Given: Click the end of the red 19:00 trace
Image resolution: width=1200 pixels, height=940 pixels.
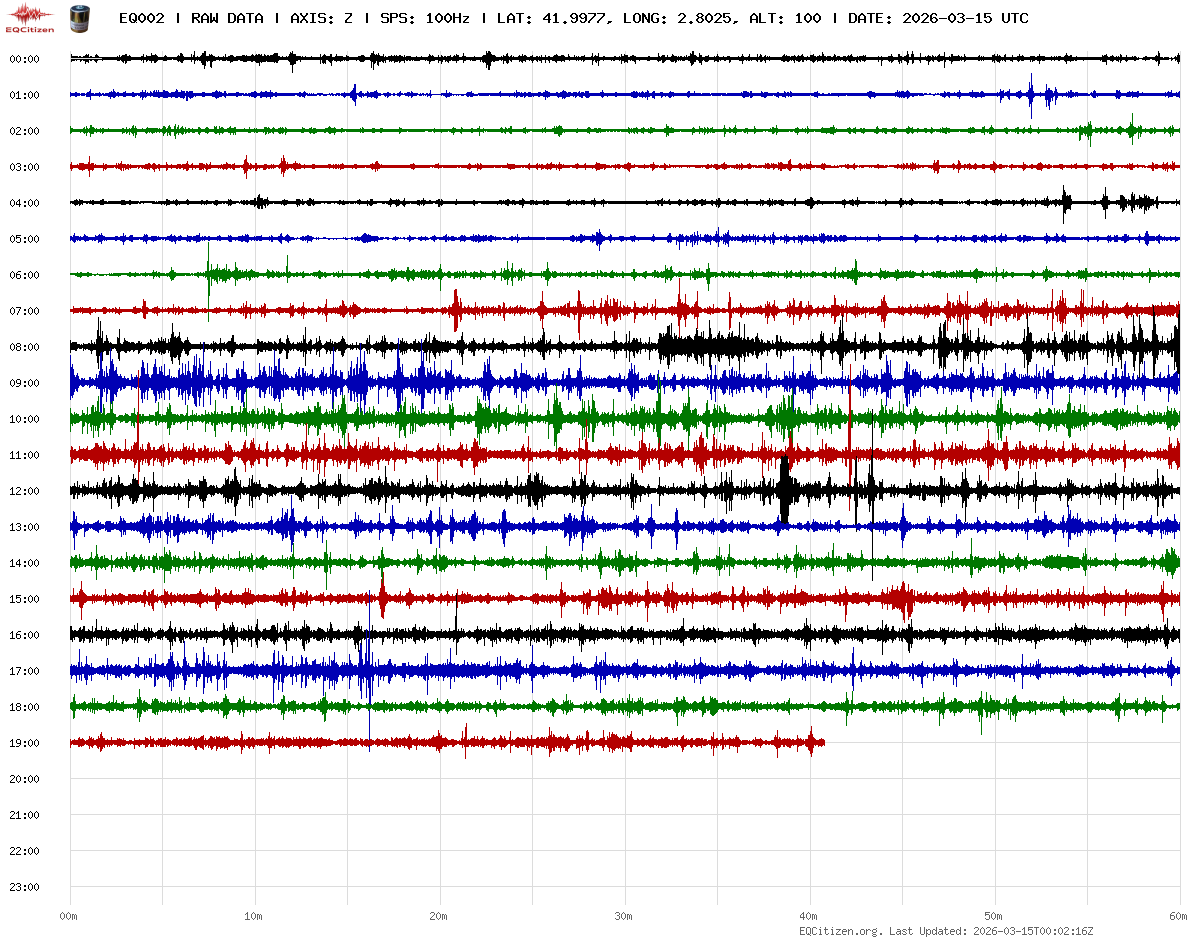Looking at the screenshot, I should 822,742.
